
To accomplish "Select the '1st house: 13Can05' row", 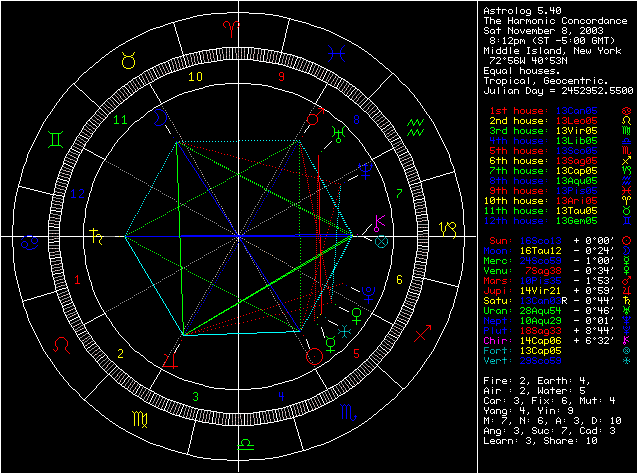I will pyautogui.click(x=543, y=111).
